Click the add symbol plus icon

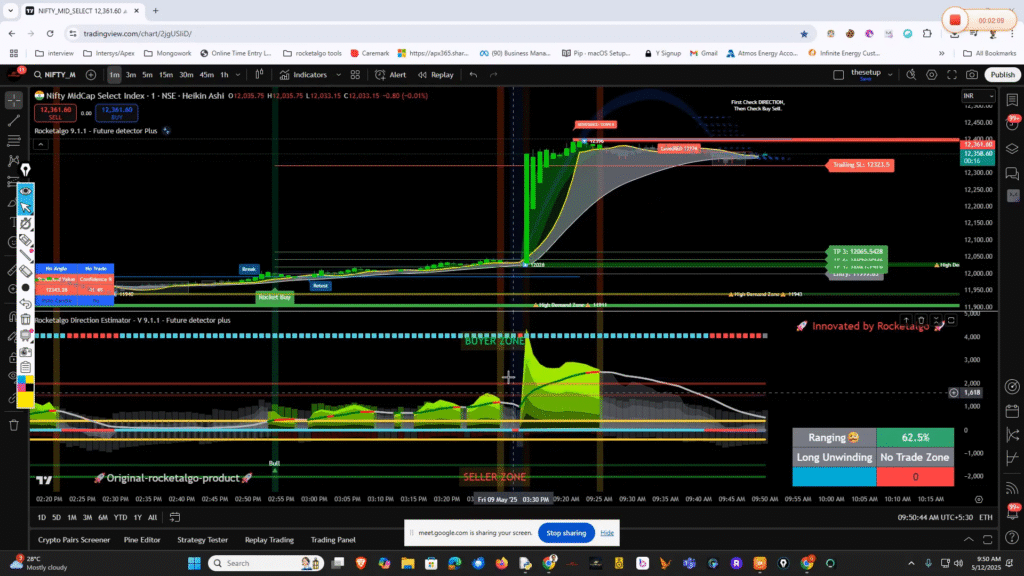click(91, 75)
